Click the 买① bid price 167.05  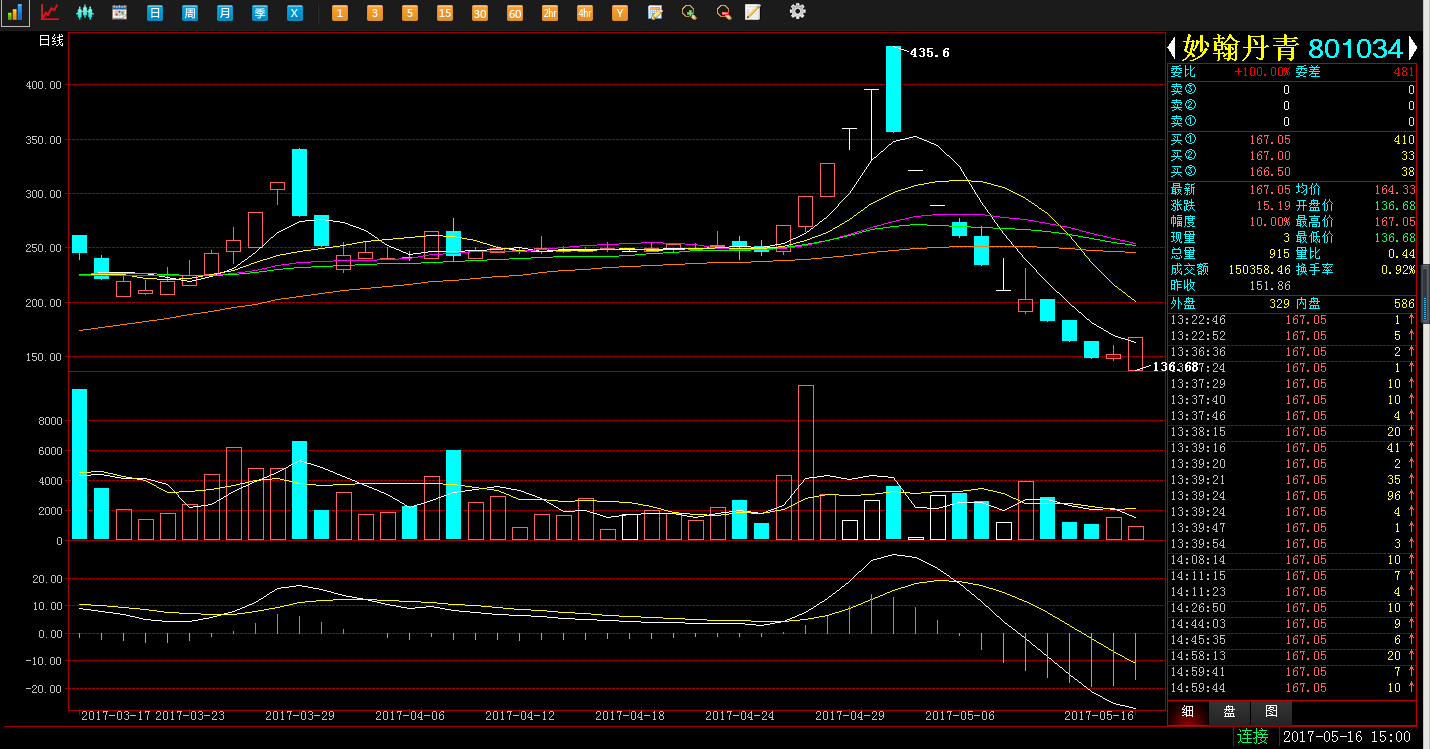(x=1270, y=140)
